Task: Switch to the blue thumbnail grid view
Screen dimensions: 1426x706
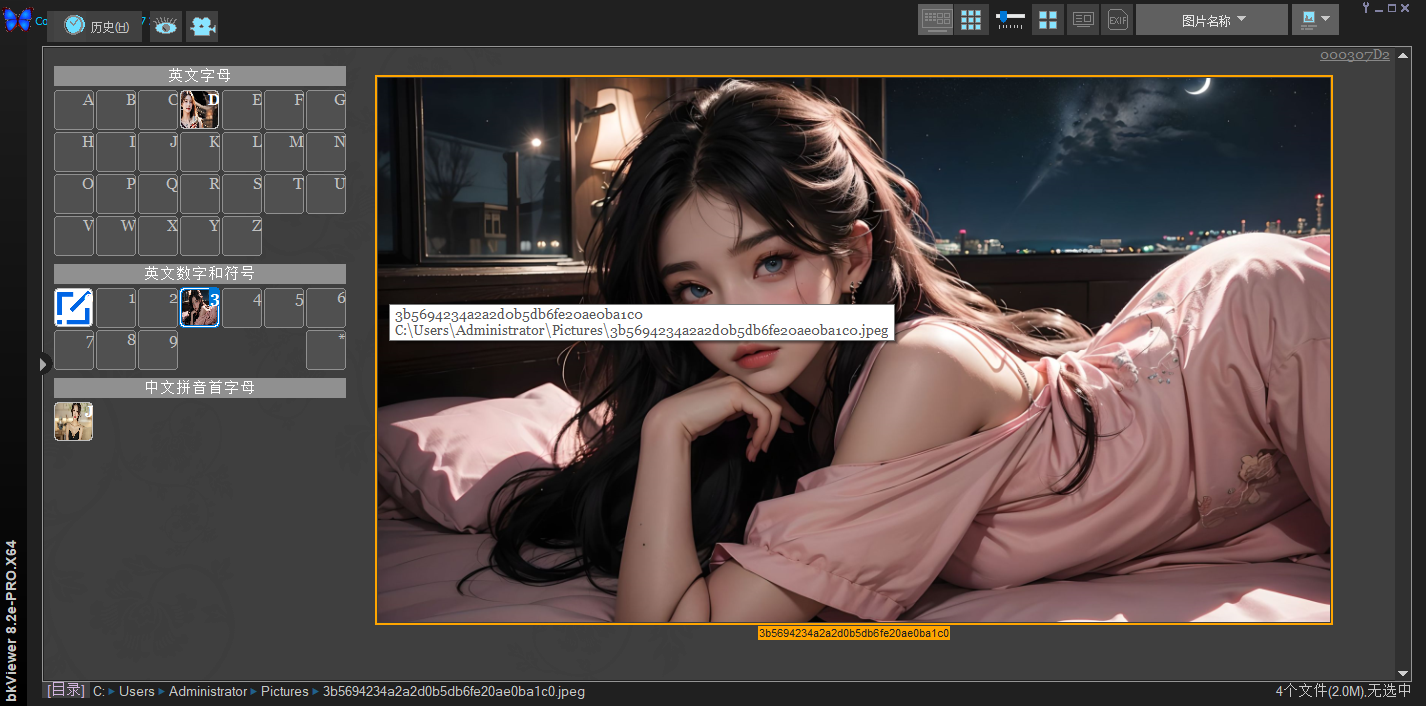Action: pos(970,18)
